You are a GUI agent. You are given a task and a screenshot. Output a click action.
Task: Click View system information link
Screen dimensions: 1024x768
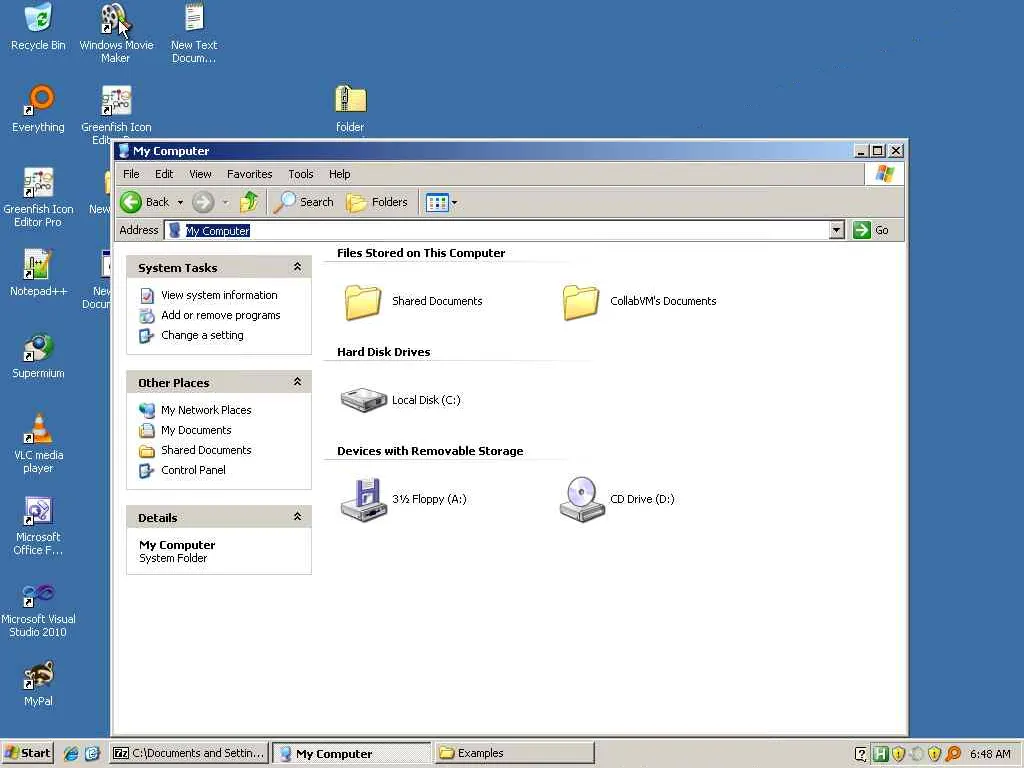[219, 295]
